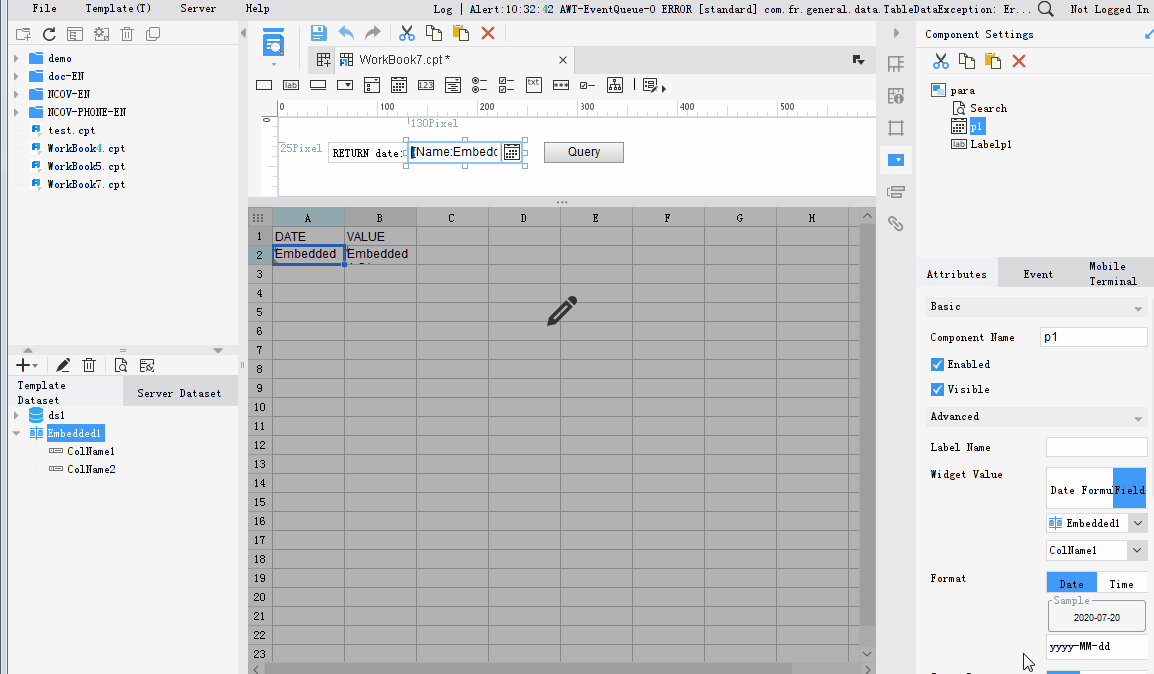Select the Drop-down tree widget icon
This screenshot has width=1154, height=674.
453,85
